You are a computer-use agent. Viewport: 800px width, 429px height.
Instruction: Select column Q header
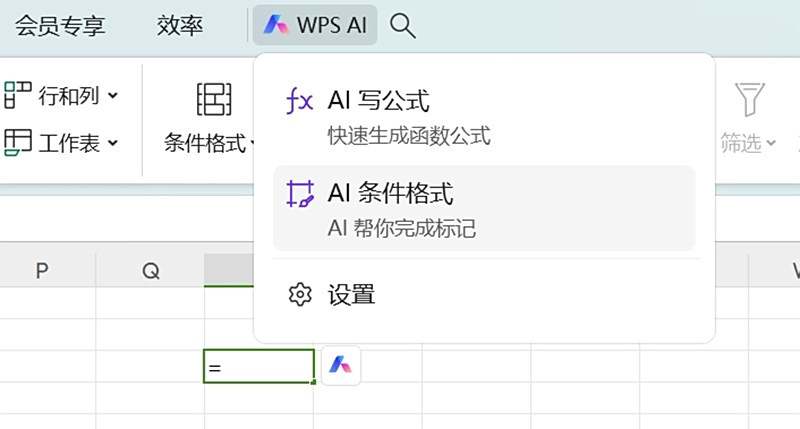point(151,270)
